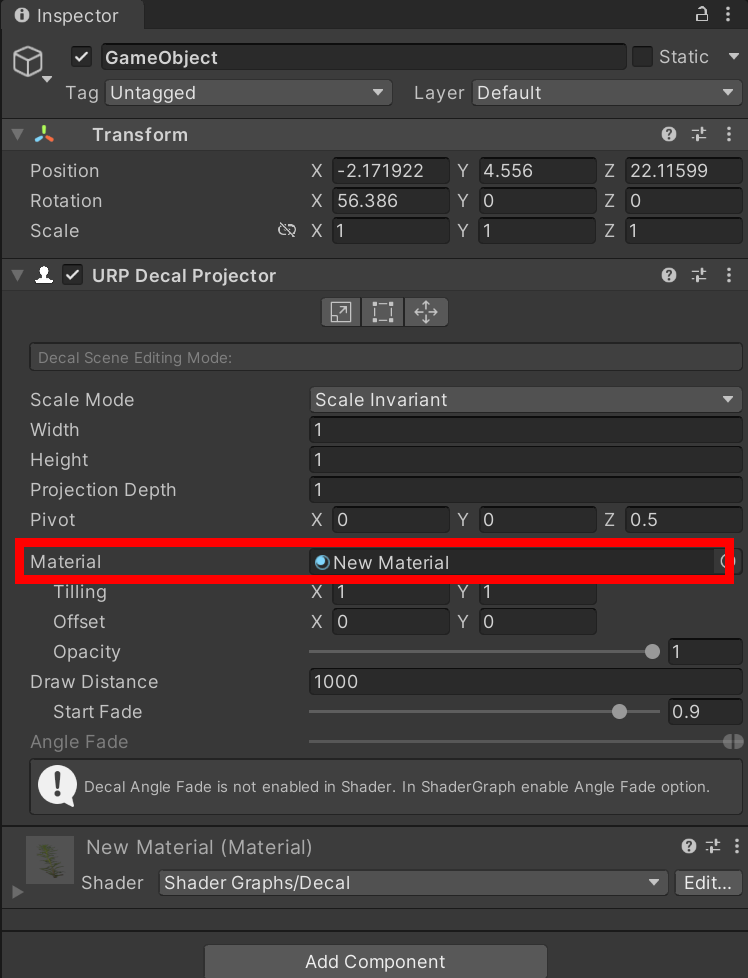The height and width of the screenshot is (978, 748).
Task: Select decal scale edit mode tool
Action: tap(341, 312)
